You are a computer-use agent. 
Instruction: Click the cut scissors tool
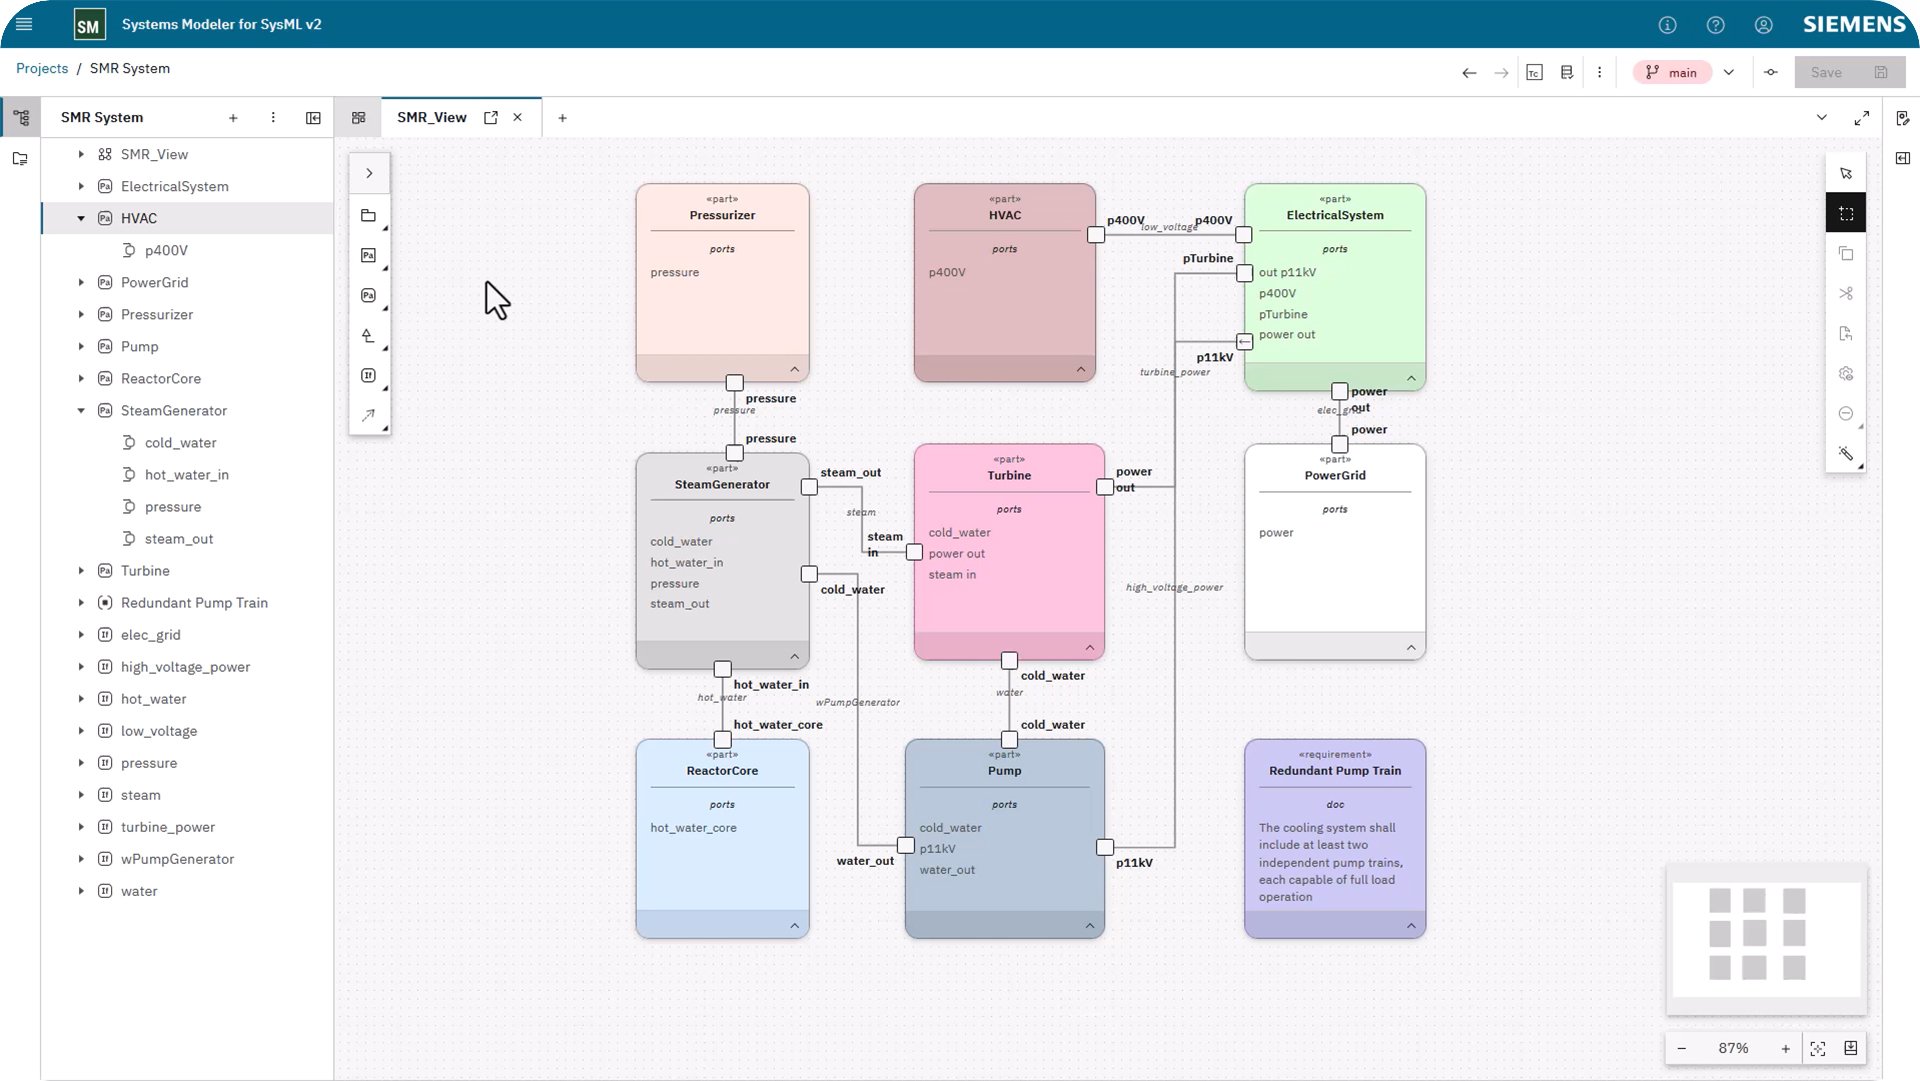click(x=1846, y=294)
